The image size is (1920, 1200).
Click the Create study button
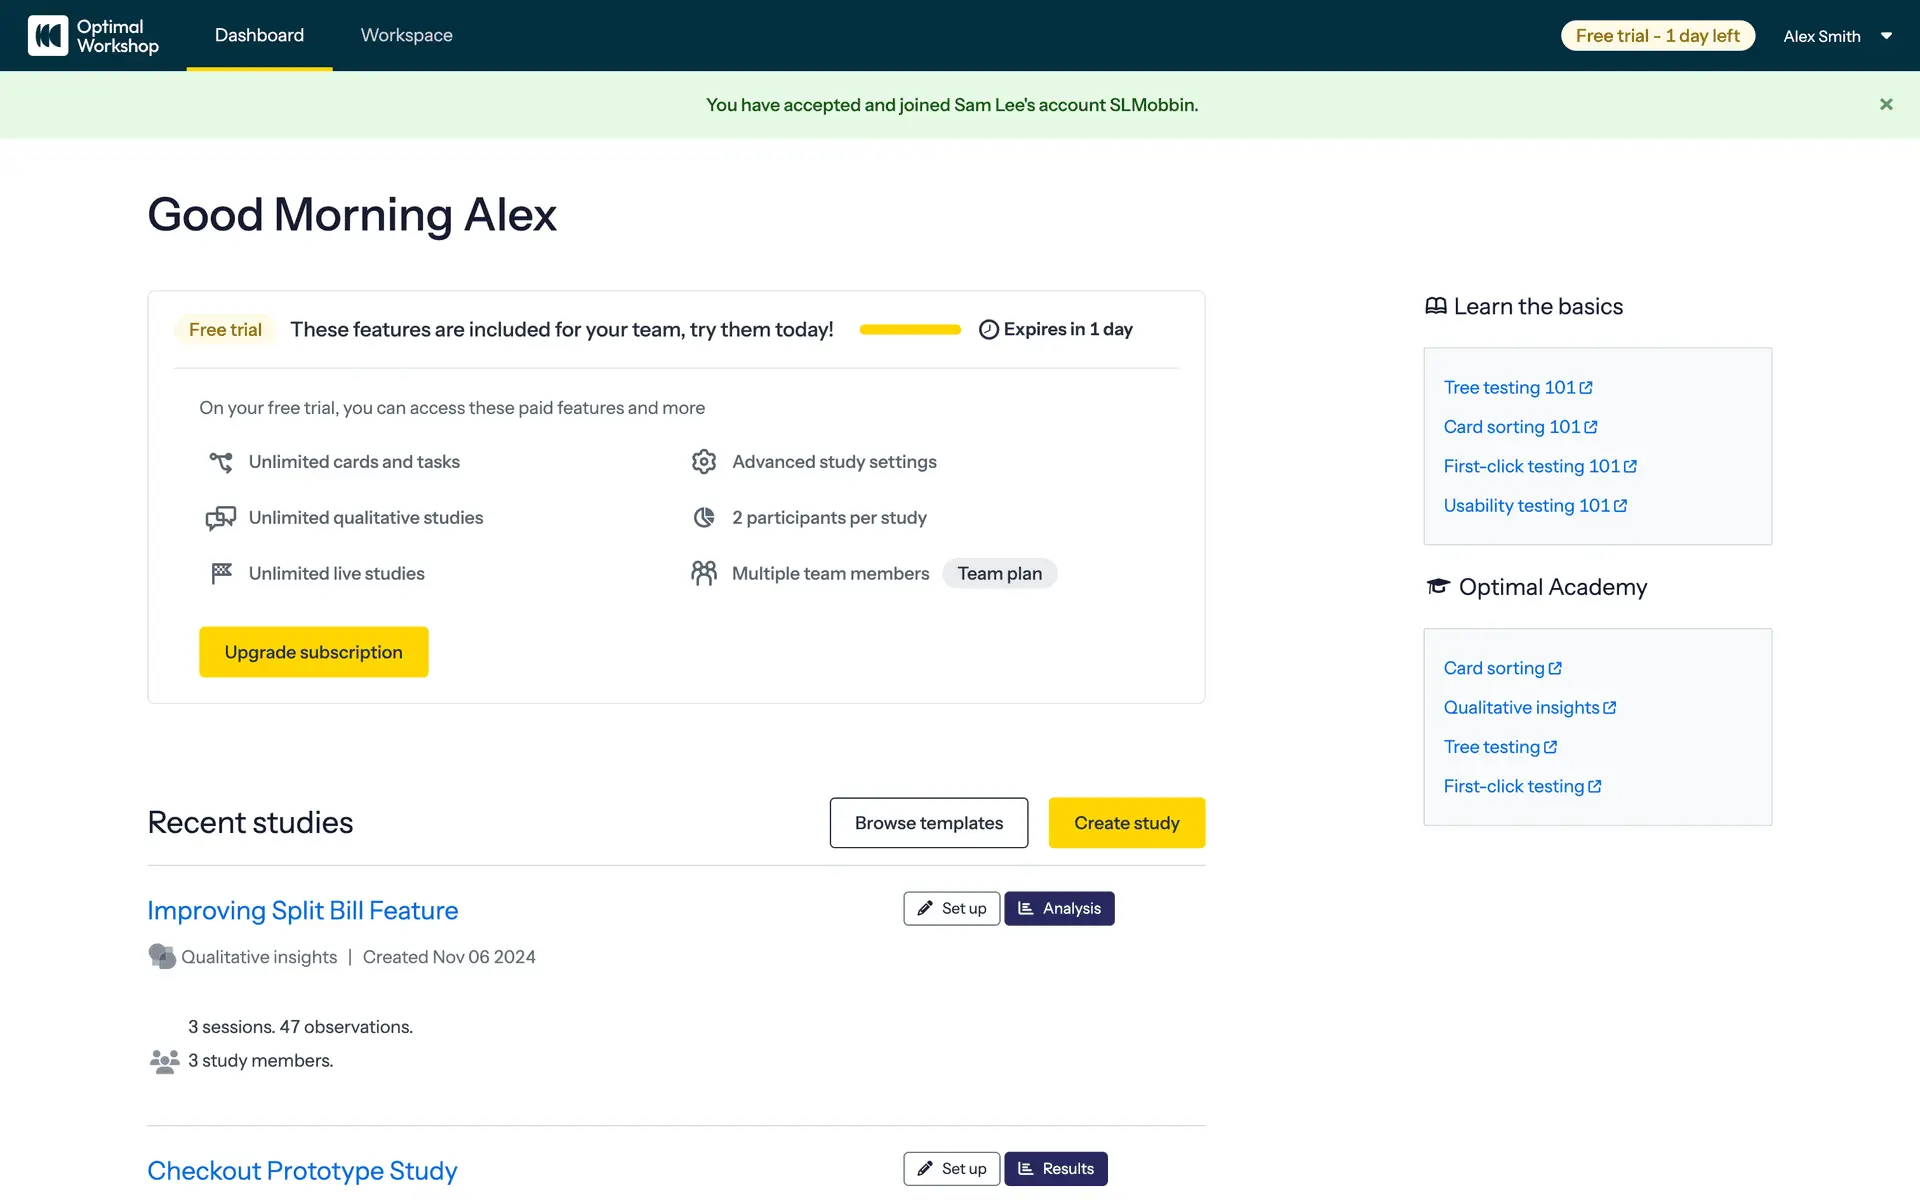1126,822
